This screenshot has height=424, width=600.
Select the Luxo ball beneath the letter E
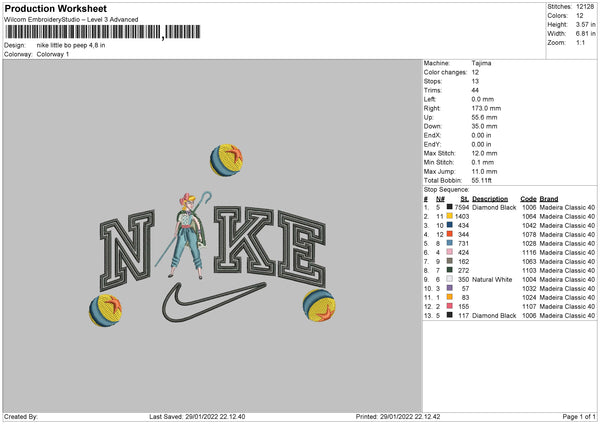tap(319, 305)
